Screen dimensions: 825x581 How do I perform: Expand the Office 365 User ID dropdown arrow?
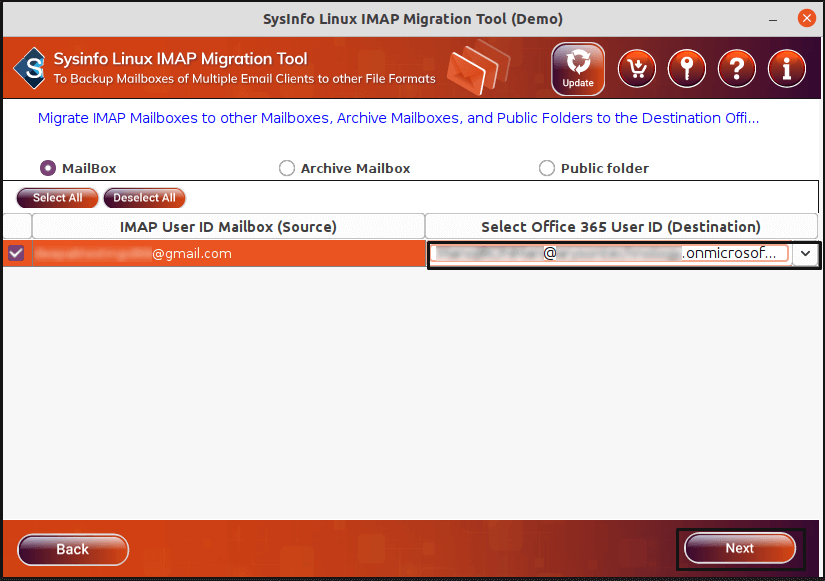[x=806, y=253]
